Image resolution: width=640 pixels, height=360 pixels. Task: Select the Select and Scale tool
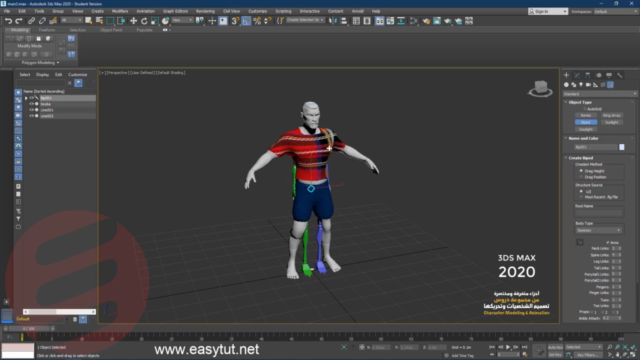155,21
